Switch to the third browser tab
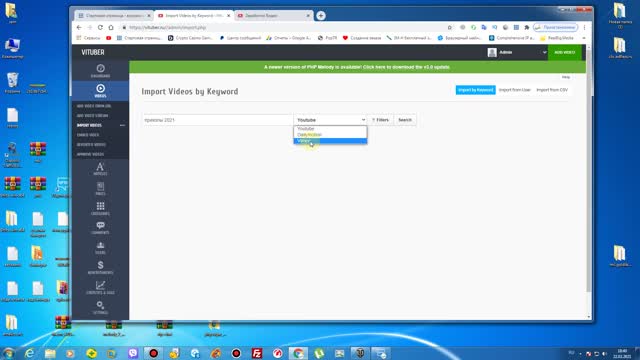The image size is (640, 360). click(x=273, y=16)
